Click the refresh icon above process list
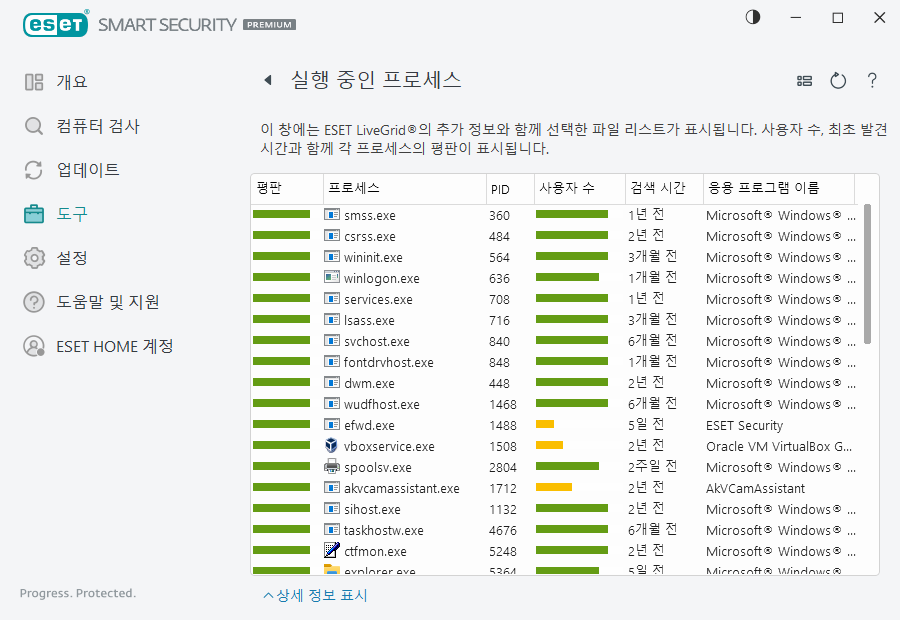The width and height of the screenshot is (900, 620). 838,81
